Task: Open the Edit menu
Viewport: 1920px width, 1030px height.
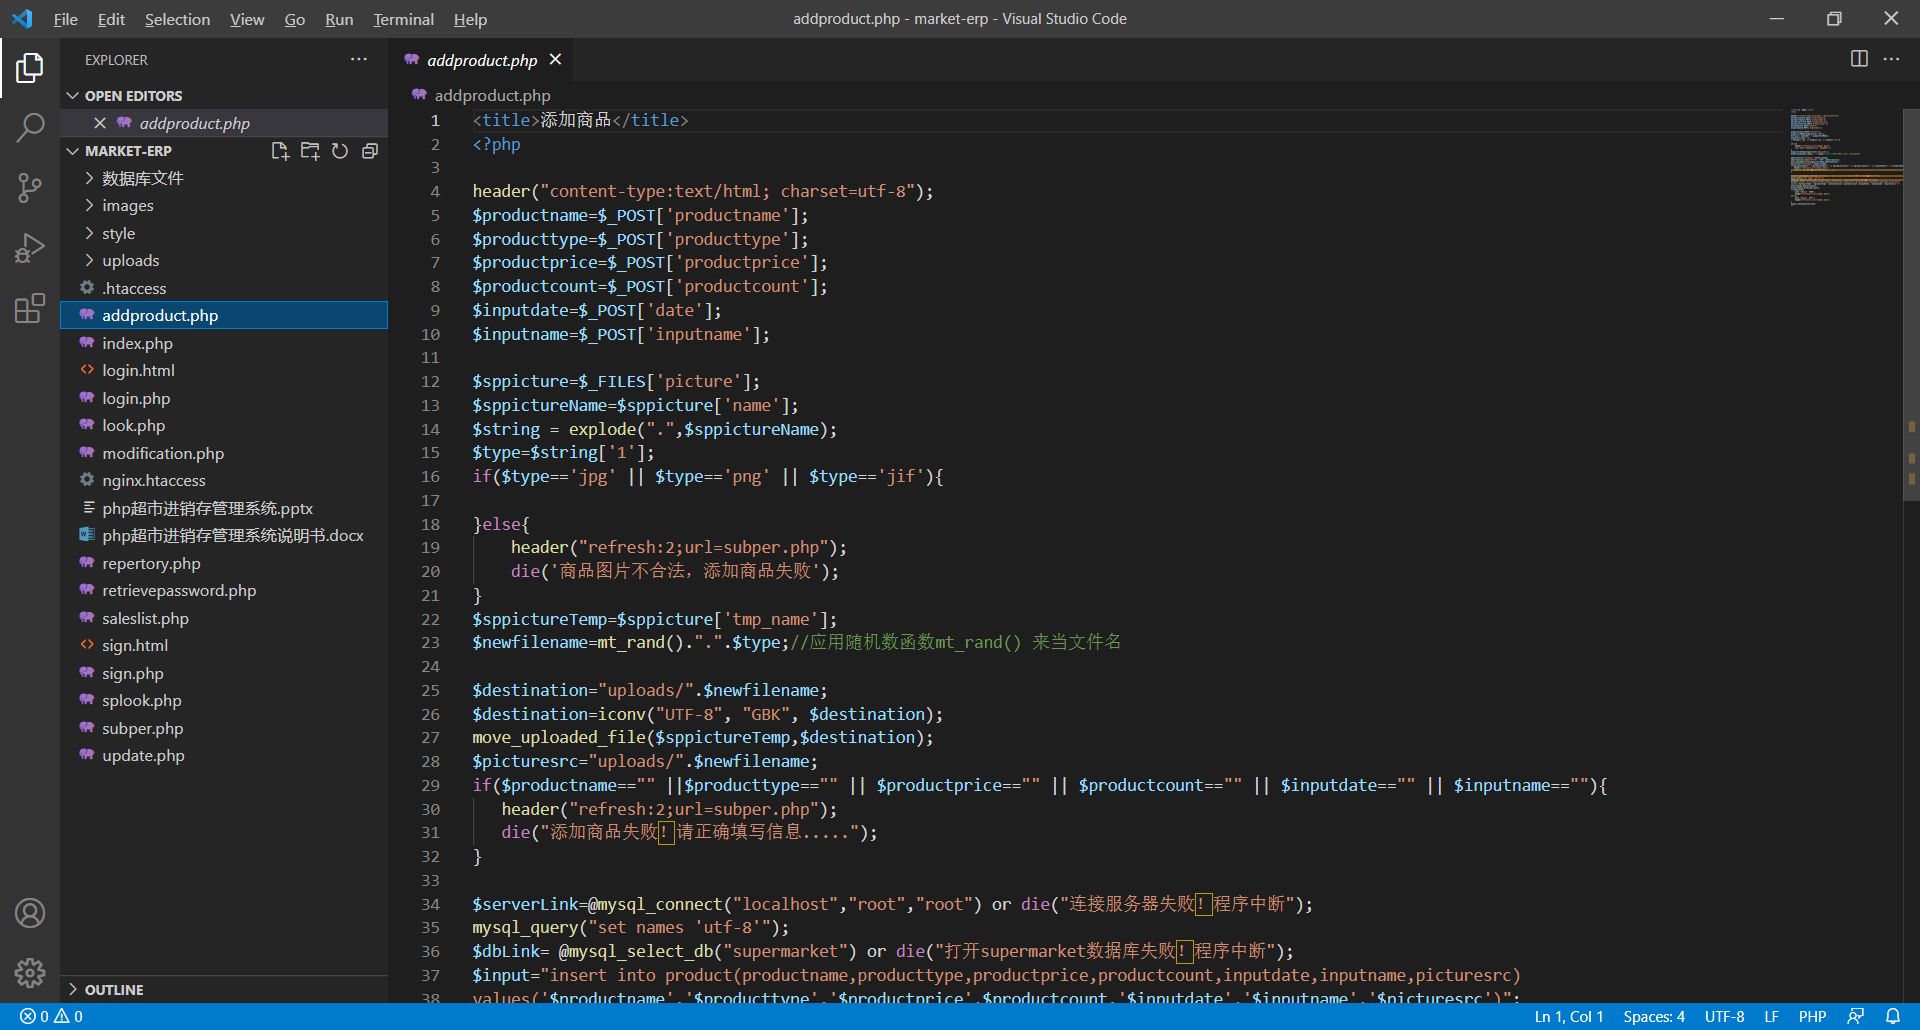Action: (x=111, y=19)
